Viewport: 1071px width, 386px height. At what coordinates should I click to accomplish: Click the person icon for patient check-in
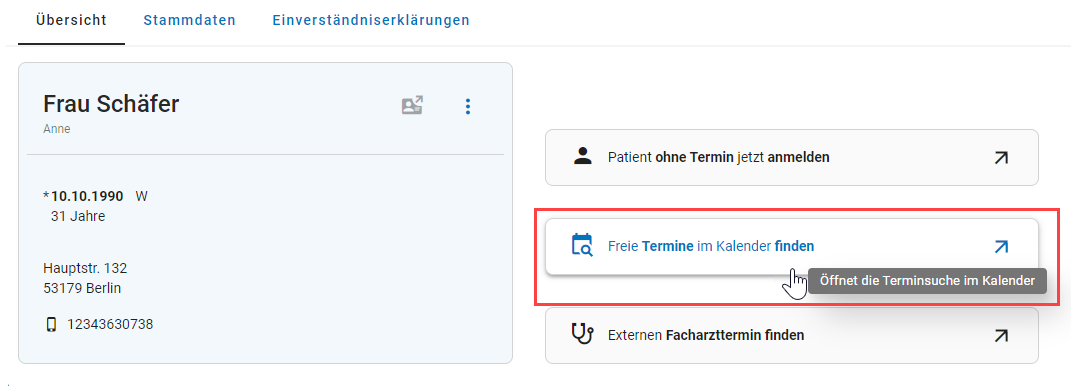click(582, 156)
